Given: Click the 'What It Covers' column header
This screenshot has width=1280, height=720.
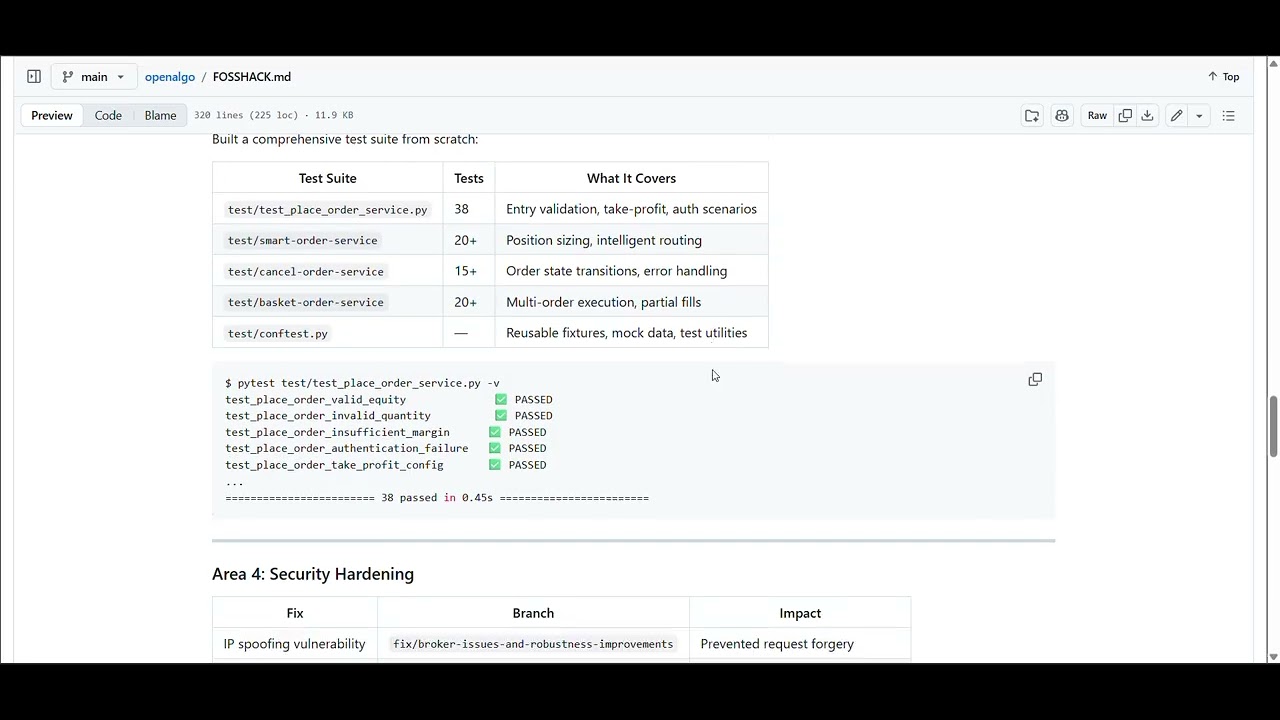Looking at the screenshot, I should [631, 178].
